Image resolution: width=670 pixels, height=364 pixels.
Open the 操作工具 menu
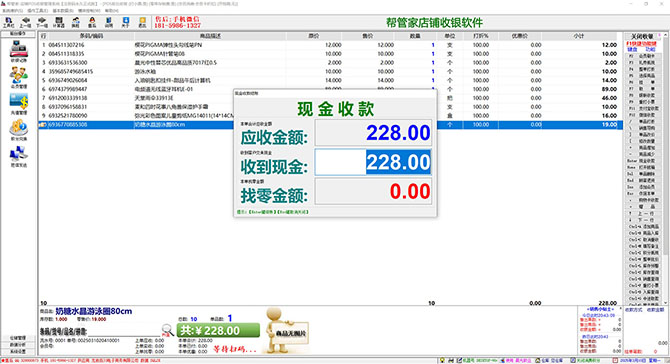pyautogui.click(x=38, y=10)
